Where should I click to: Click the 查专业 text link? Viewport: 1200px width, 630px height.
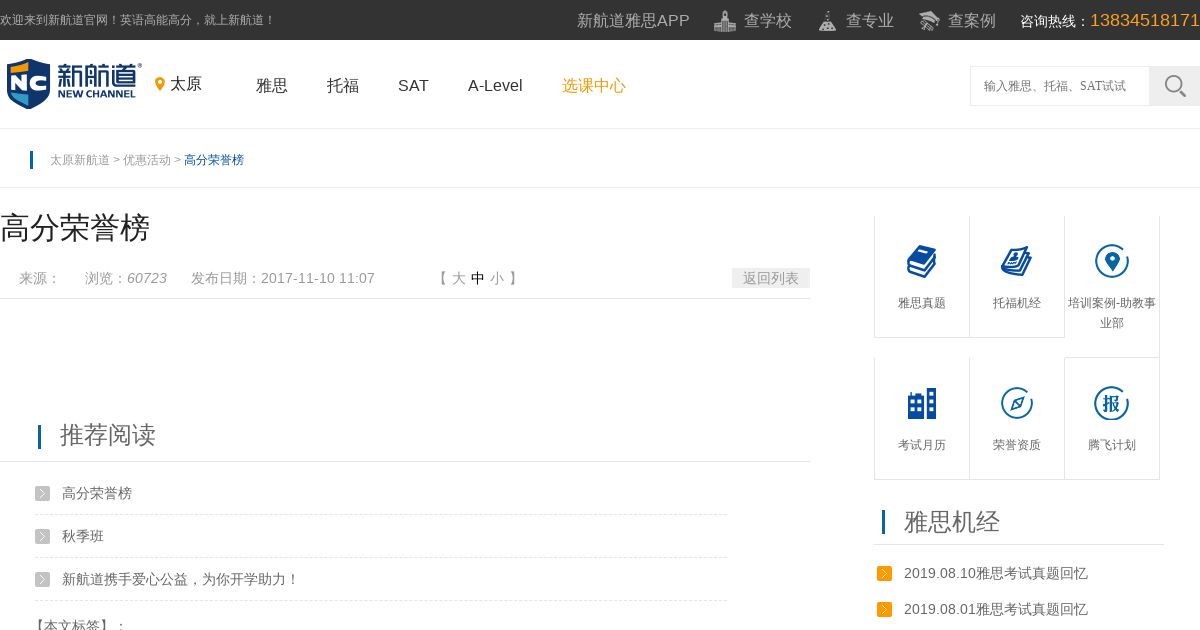click(x=870, y=21)
